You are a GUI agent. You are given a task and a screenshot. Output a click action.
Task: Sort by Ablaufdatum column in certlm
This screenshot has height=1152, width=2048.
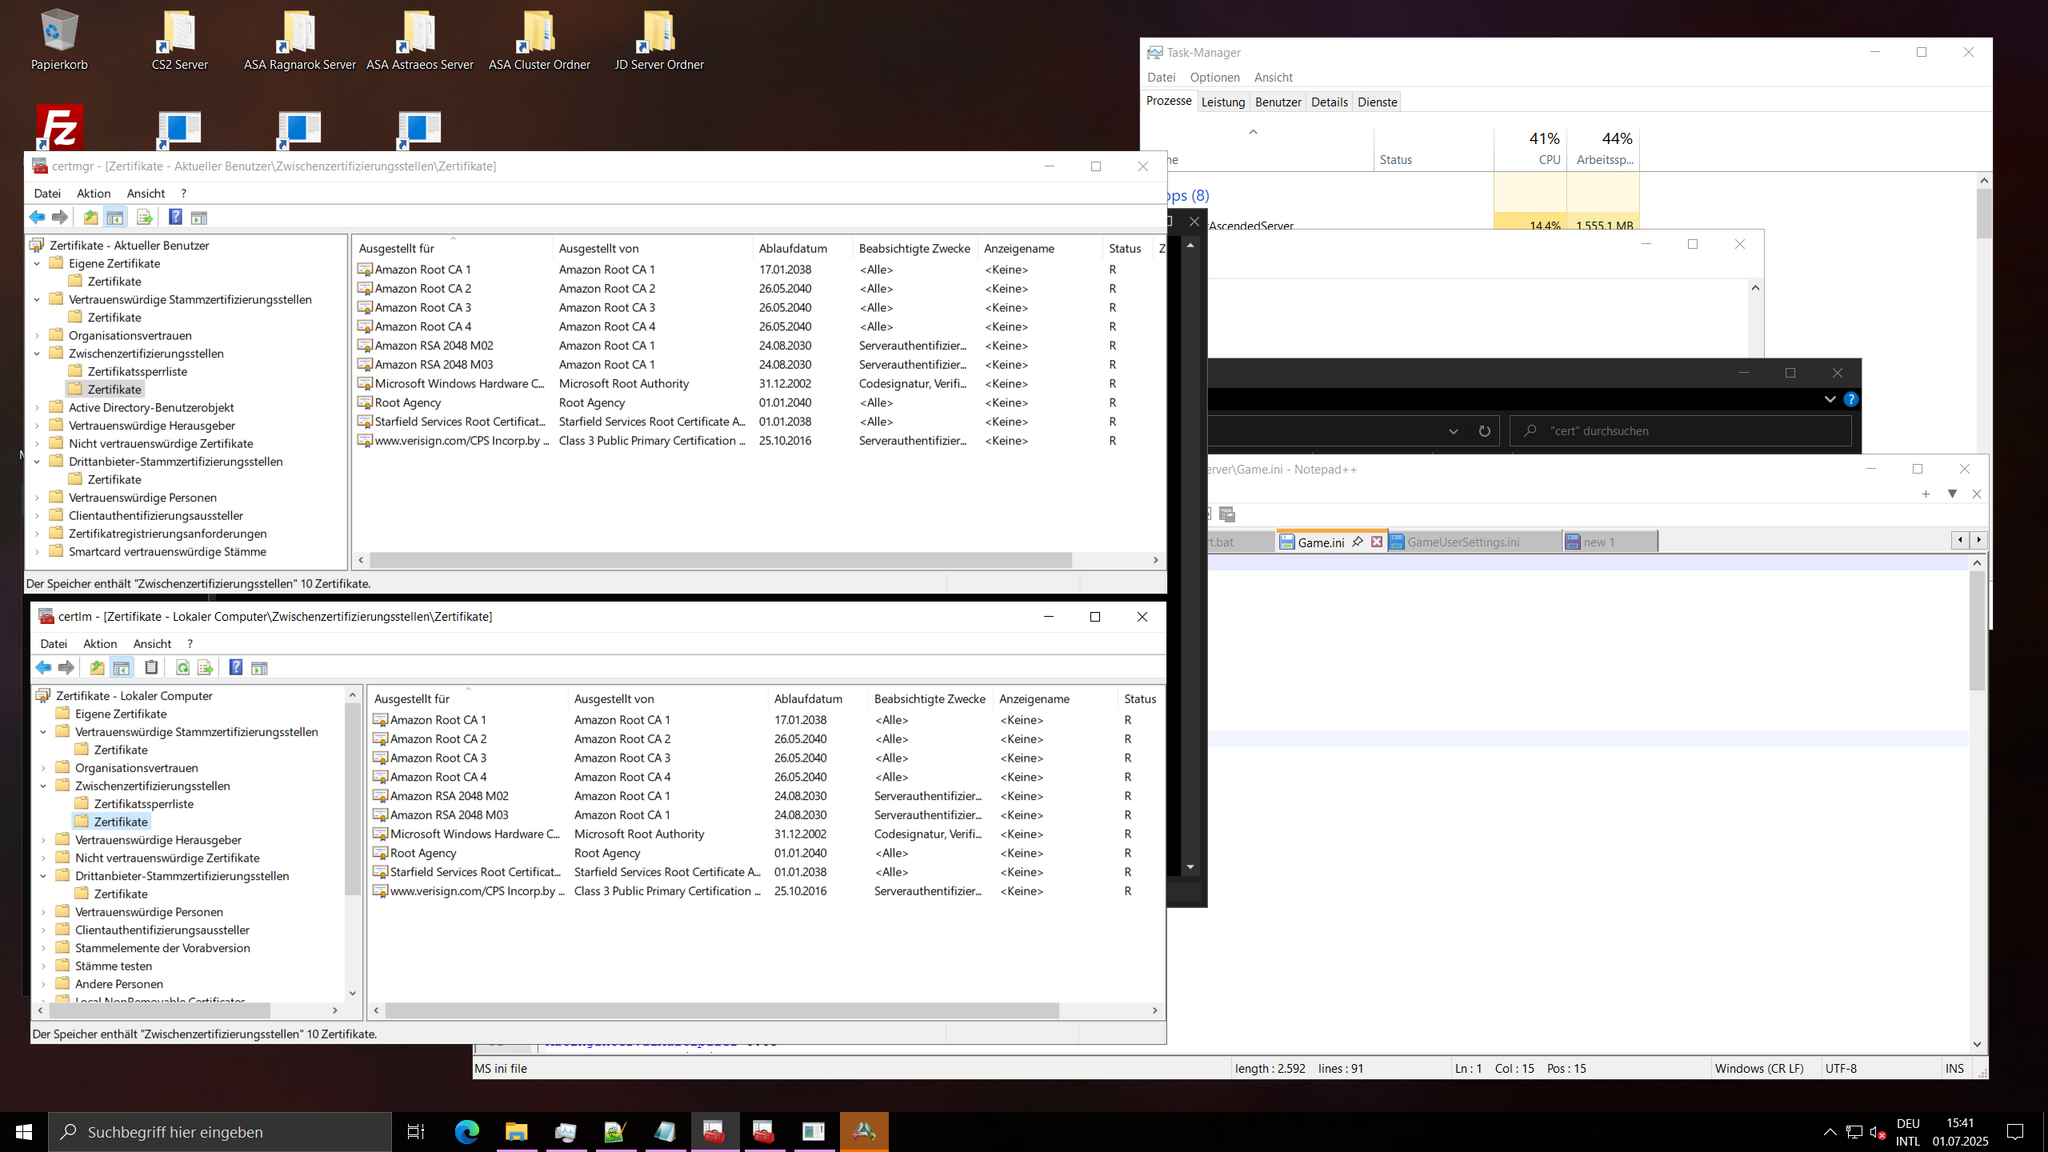point(807,699)
